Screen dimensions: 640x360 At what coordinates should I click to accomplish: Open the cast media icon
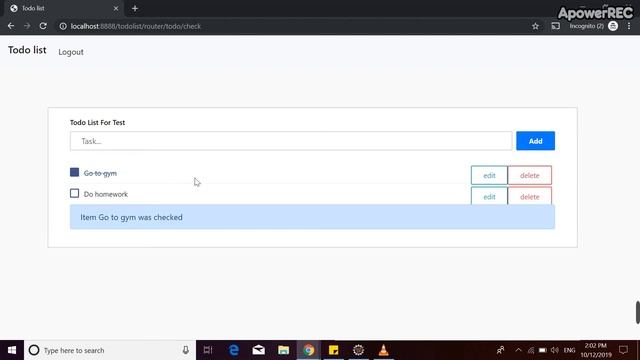(556, 26)
